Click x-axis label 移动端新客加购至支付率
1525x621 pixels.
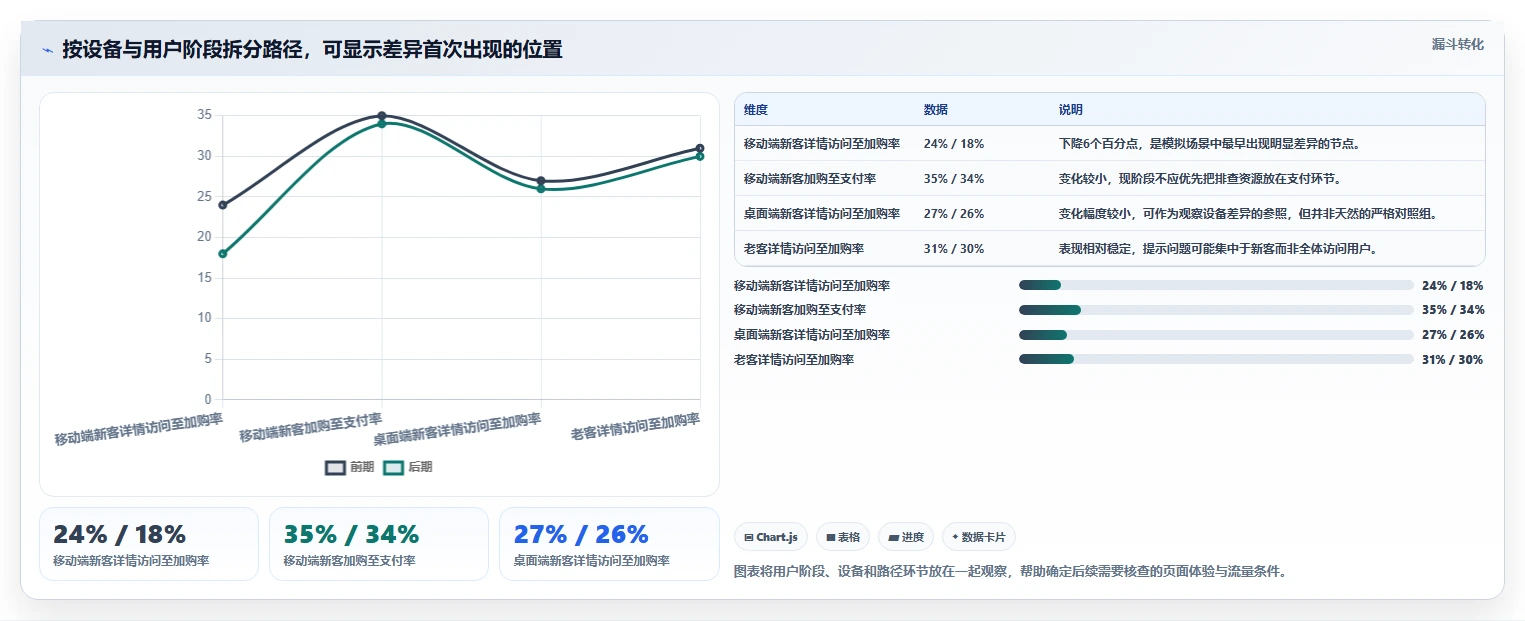pos(310,427)
